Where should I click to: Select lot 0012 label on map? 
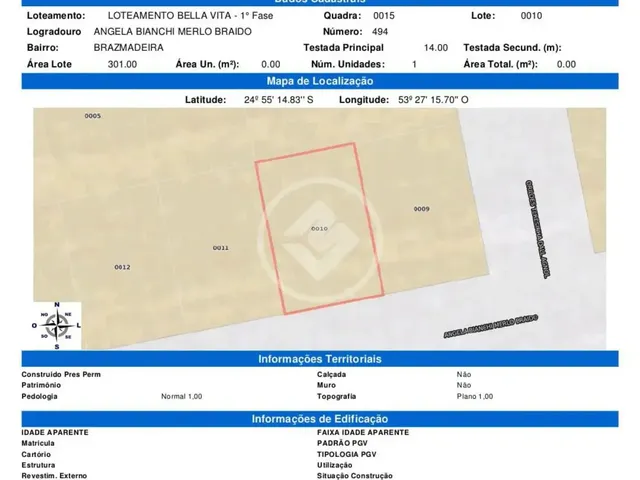pyautogui.click(x=122, y=267)
